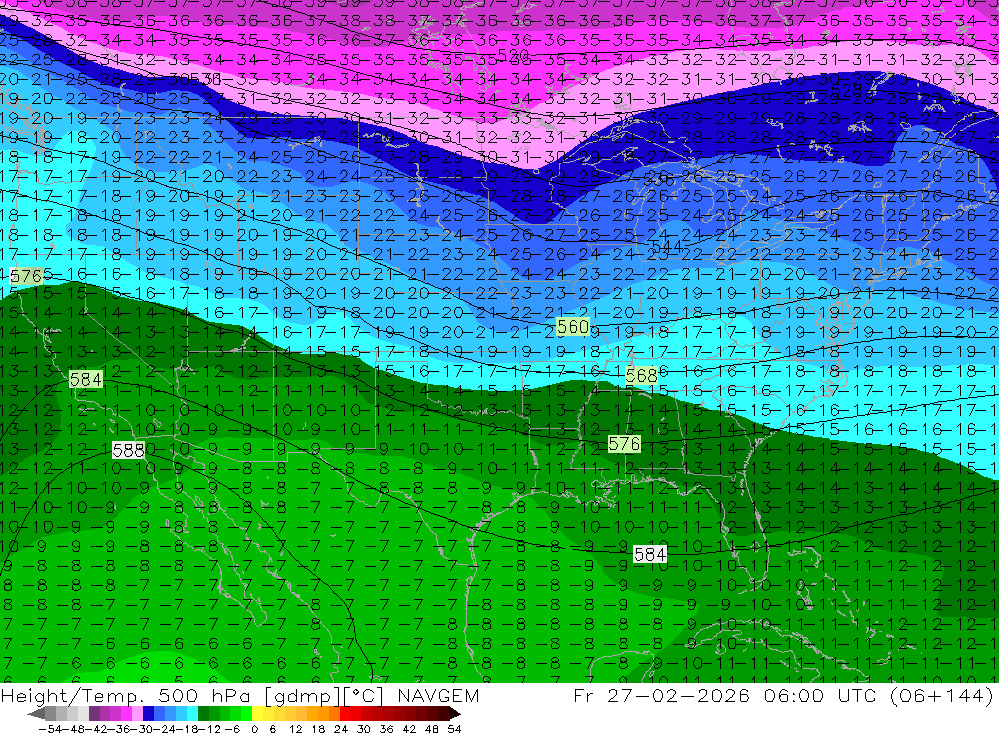The width and height of the screenshot is (1000, 733).
Task: Click the legend value -6
Action: pyautogui.click(x=232, y=729)
